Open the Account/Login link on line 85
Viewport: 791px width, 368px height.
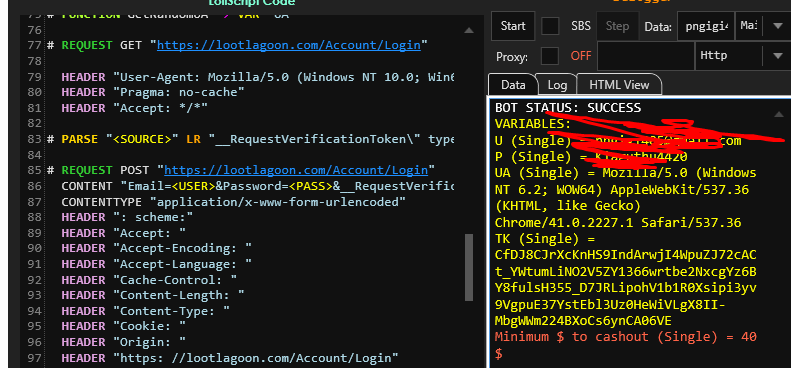pos(296,170)
